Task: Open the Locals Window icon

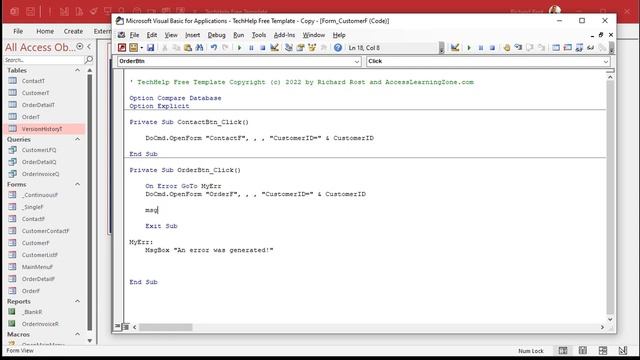Action: [x=556, y=48]
